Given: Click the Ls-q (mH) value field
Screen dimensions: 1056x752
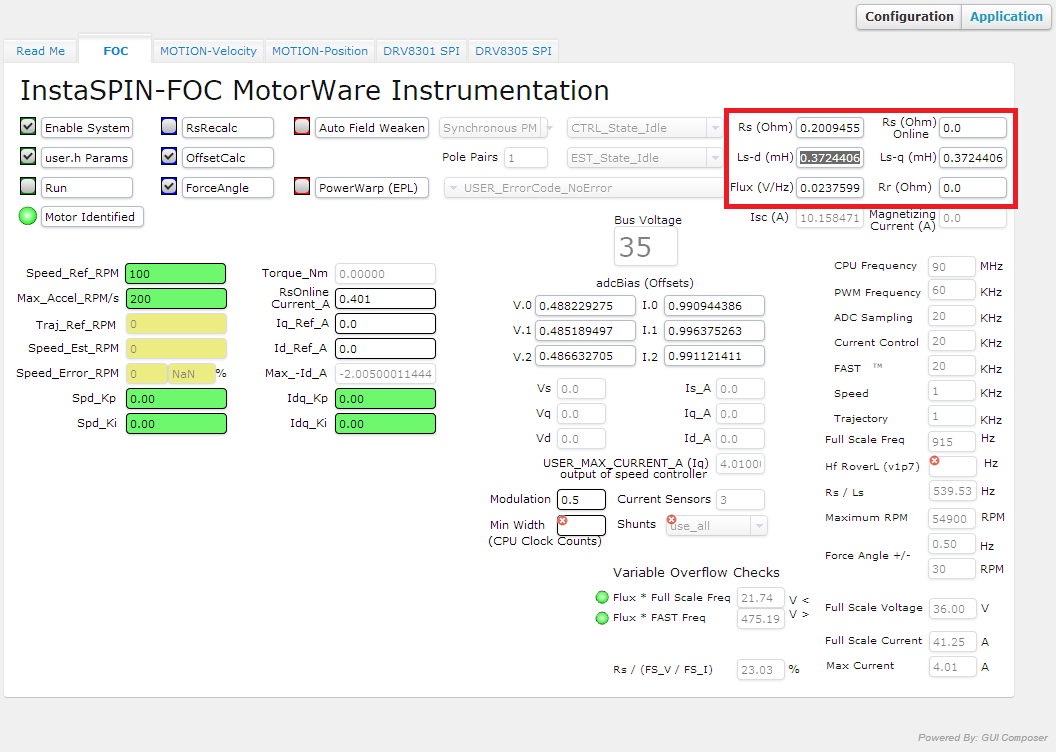Looking at the screenshot, I should pos(972,158).
